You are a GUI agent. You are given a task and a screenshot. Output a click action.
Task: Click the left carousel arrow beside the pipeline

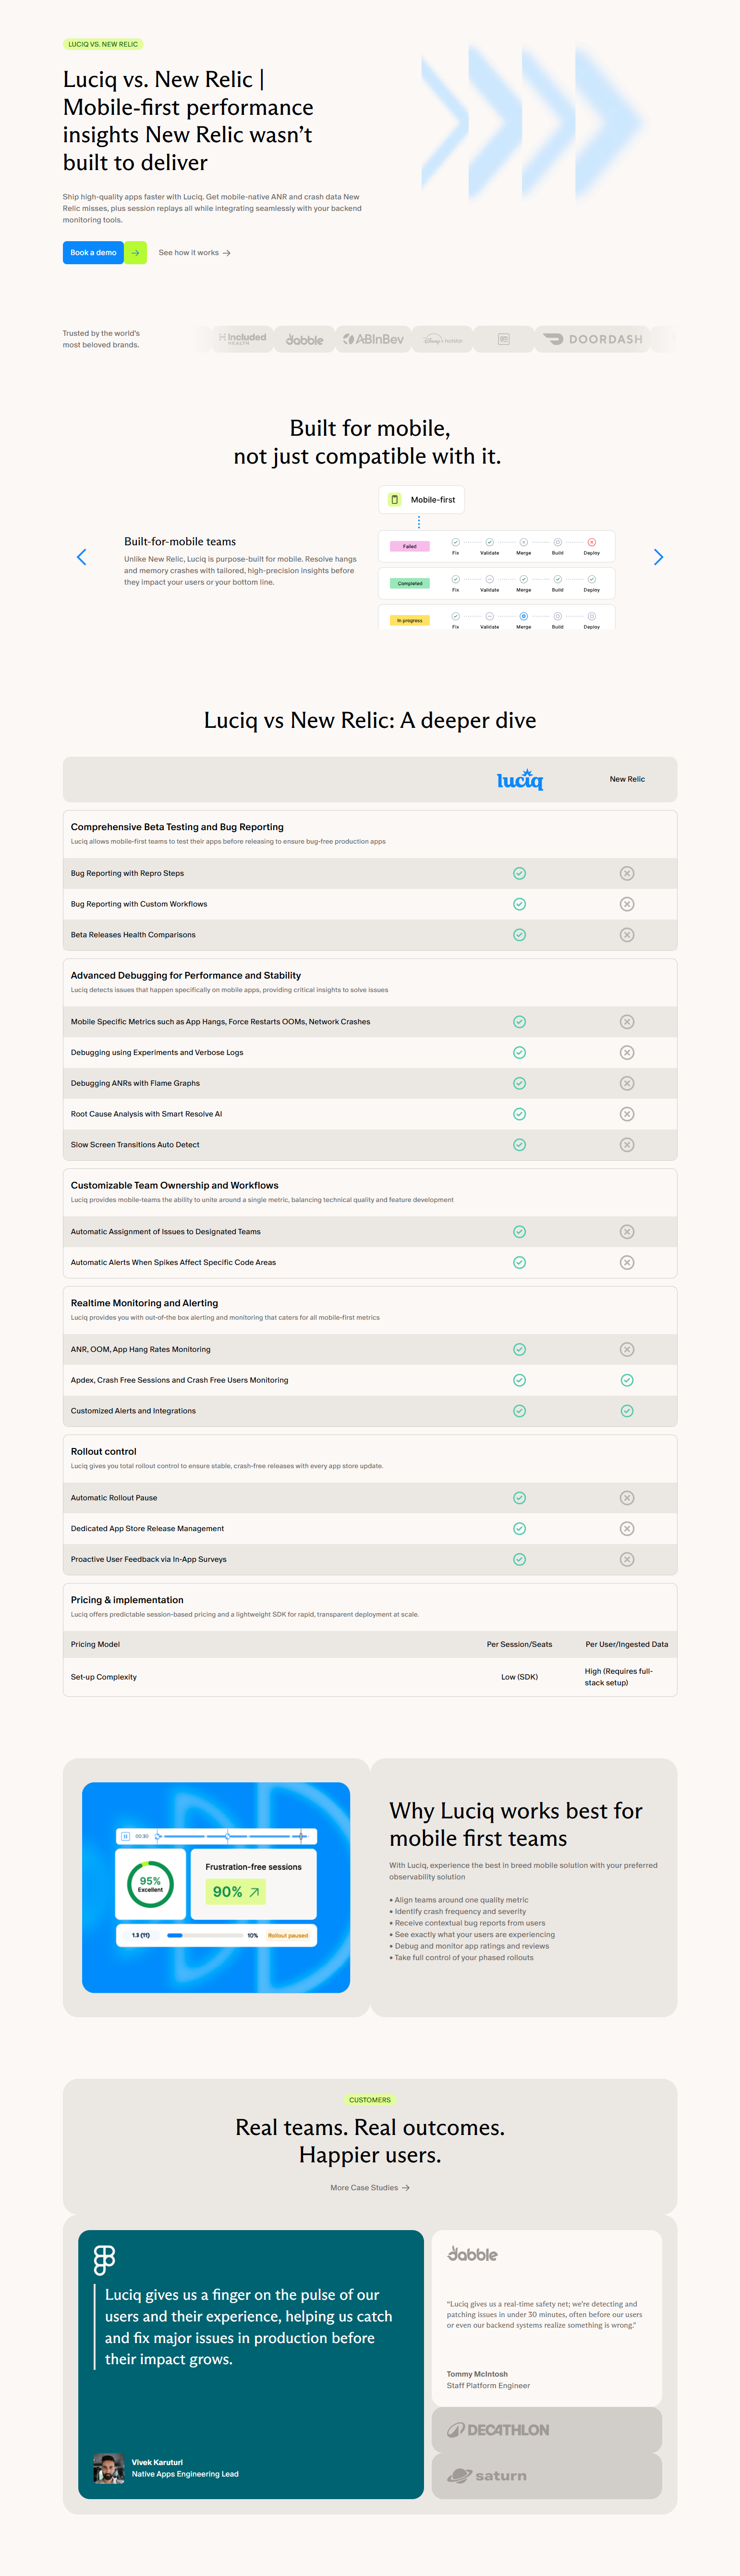[82, 556]
